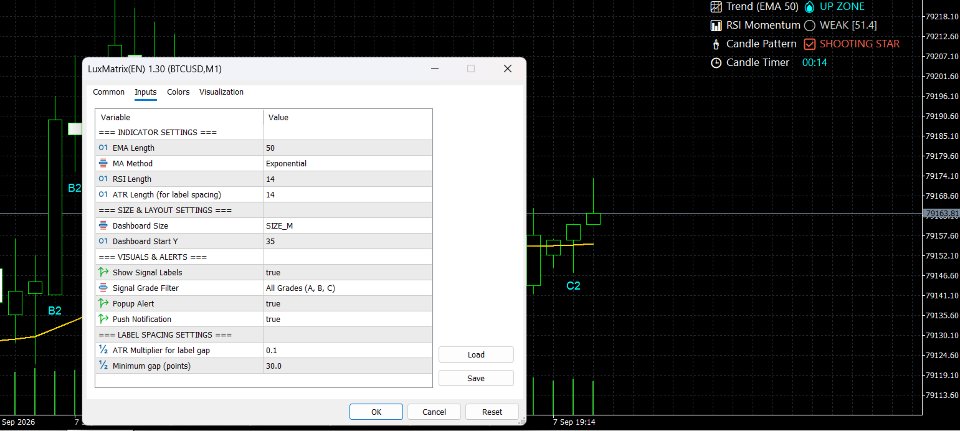
Task: Click the current price tag 79163.81
Action: click(x=941, y=214)
